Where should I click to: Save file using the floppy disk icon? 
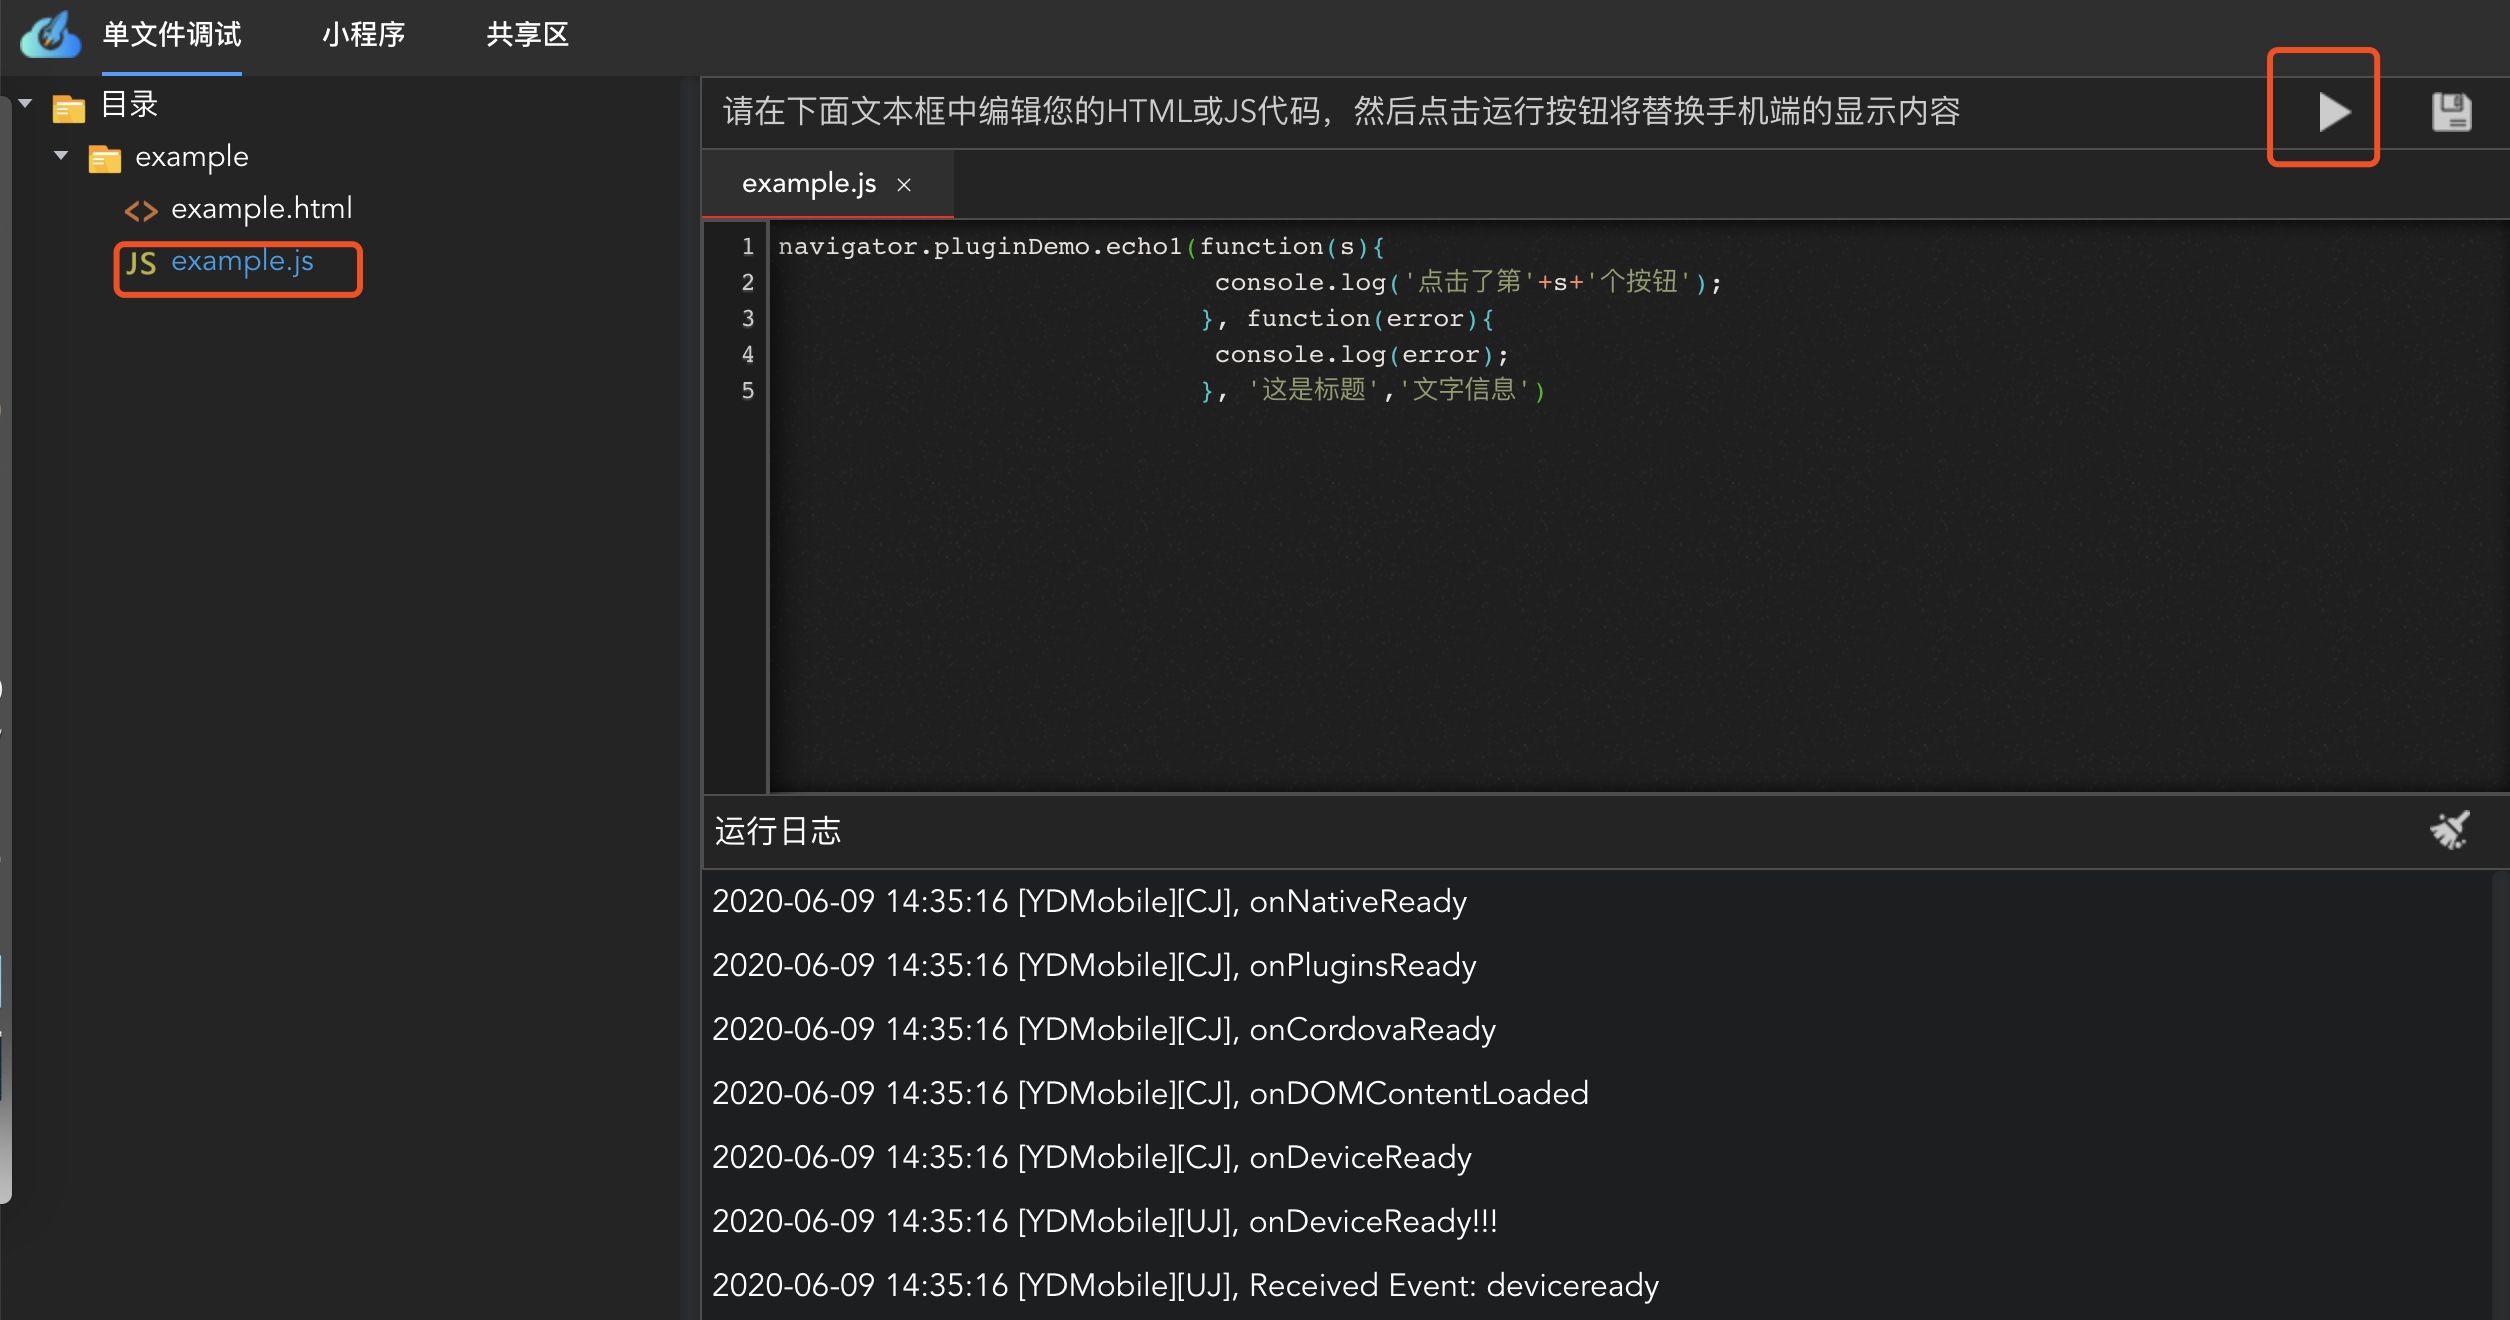[x=2451, y=111]
